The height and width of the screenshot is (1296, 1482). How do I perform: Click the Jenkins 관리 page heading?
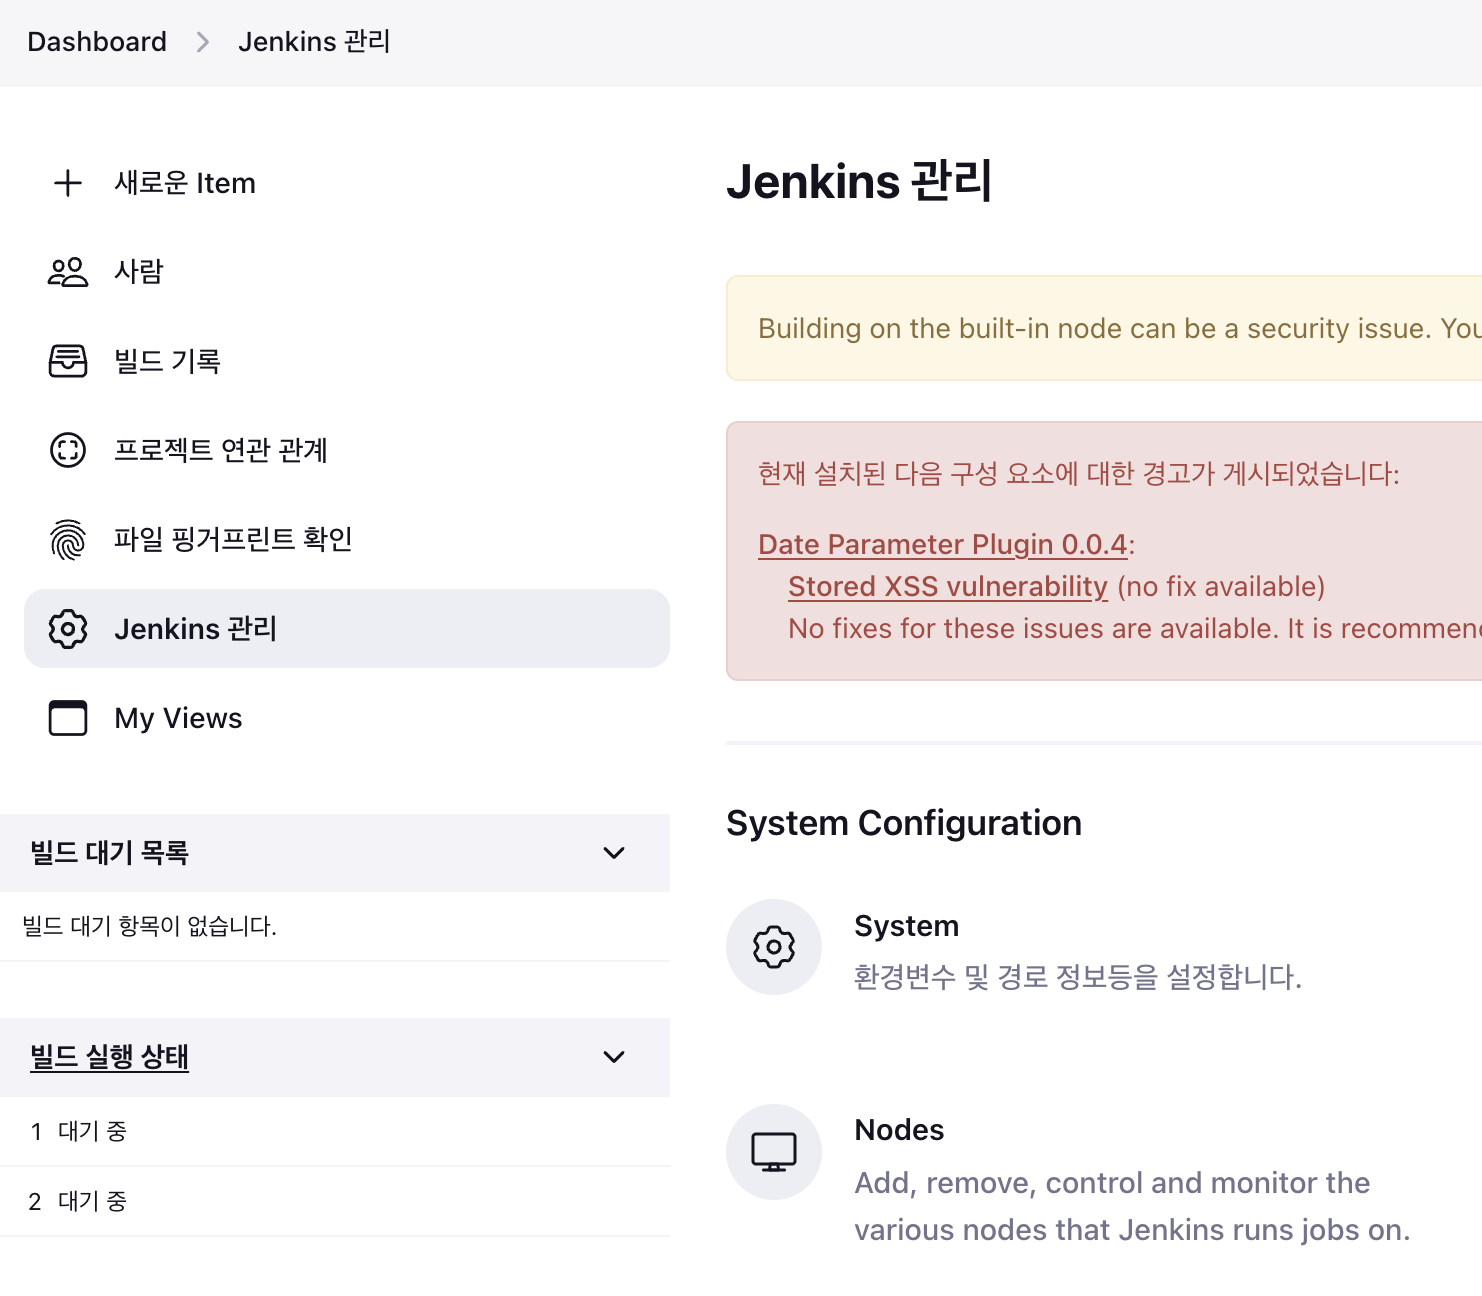tap(859, 181)
